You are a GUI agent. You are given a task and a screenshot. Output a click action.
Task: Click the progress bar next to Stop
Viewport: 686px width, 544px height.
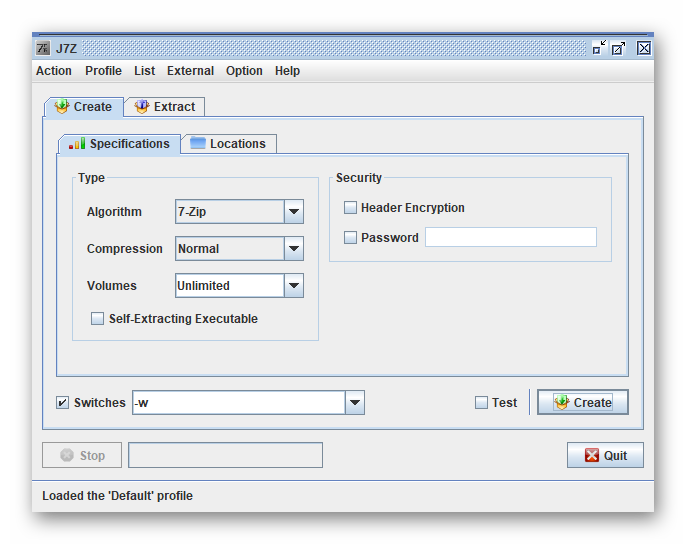pos(225,455)
